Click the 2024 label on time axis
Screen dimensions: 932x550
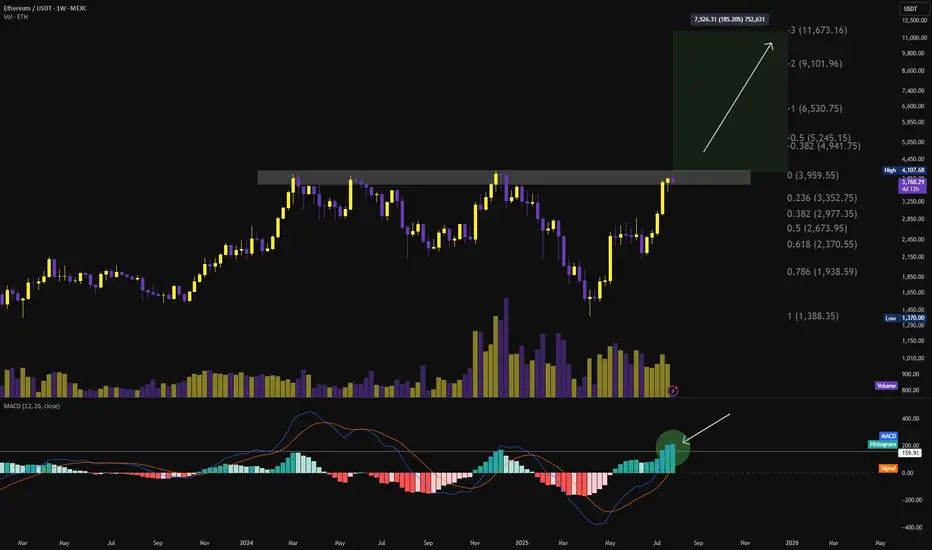246,543
